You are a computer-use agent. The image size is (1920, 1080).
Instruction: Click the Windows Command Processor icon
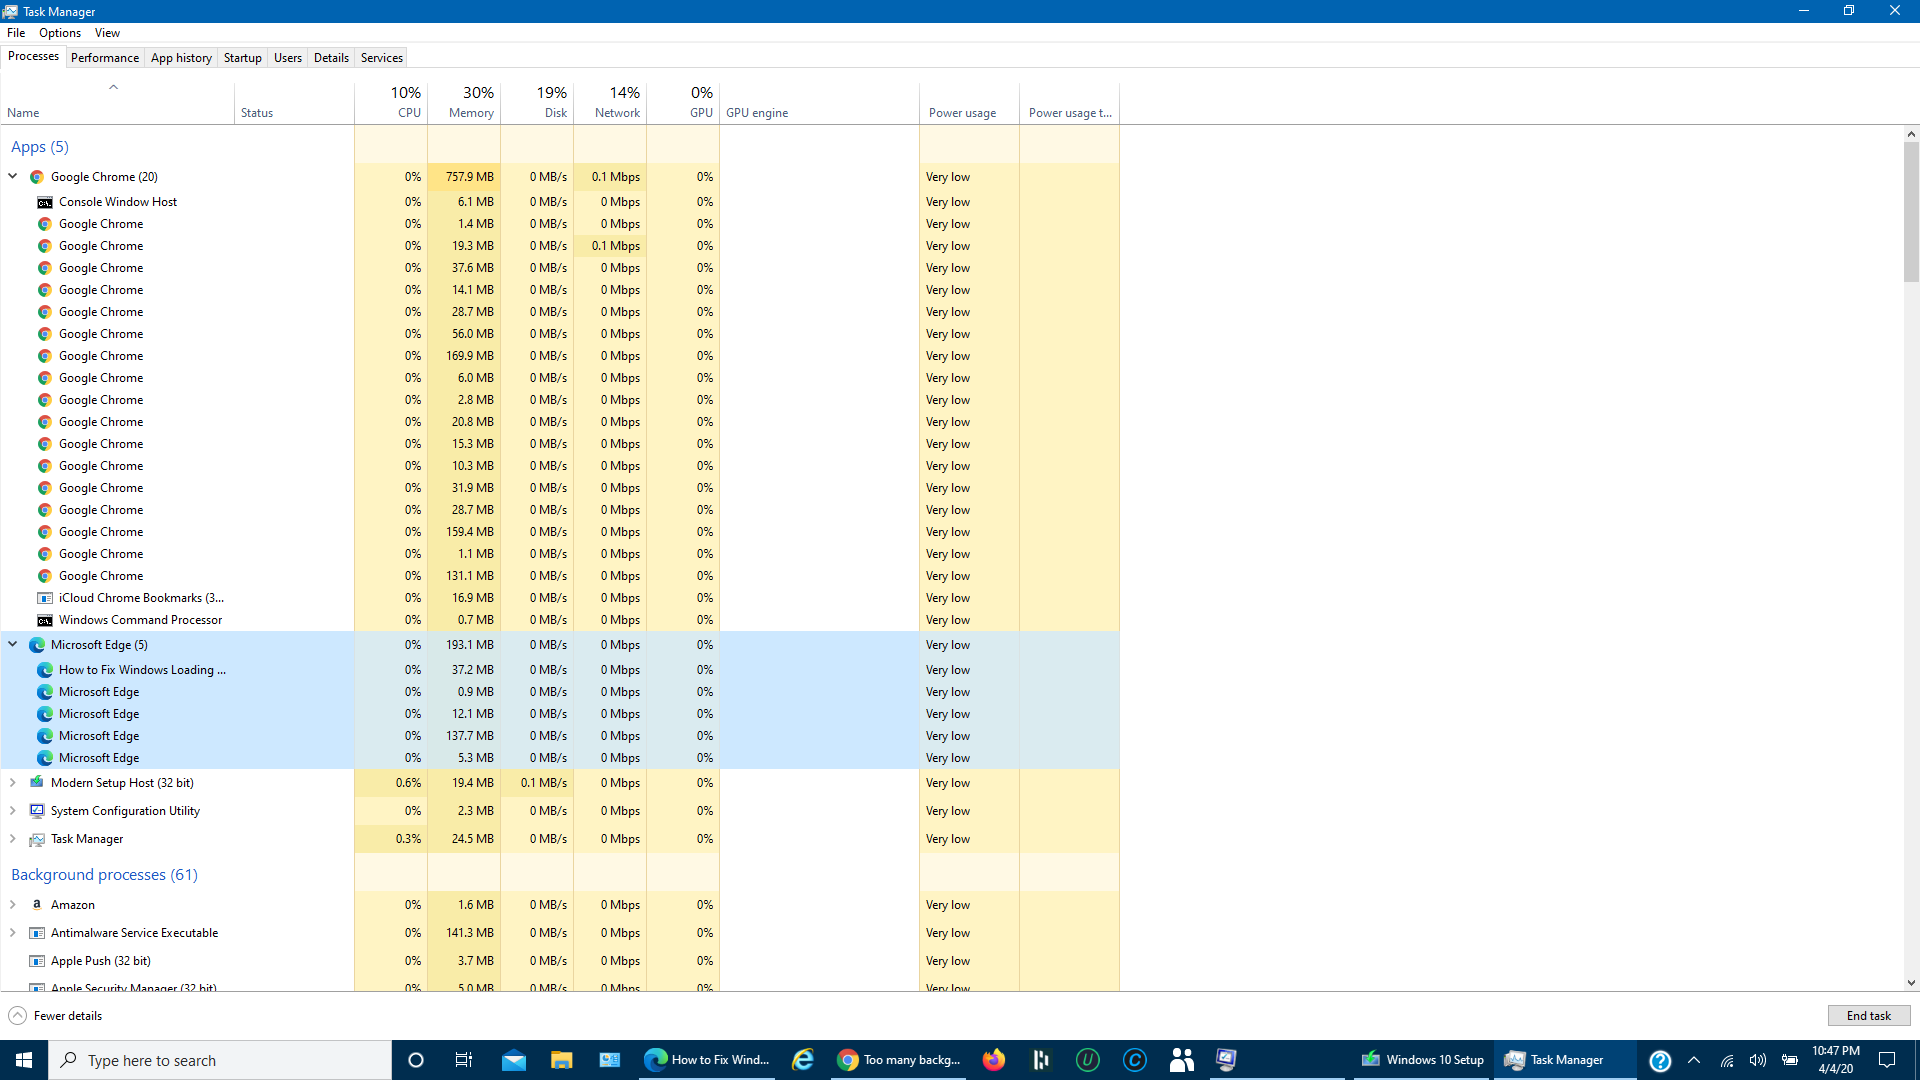[x=45, y=620]
